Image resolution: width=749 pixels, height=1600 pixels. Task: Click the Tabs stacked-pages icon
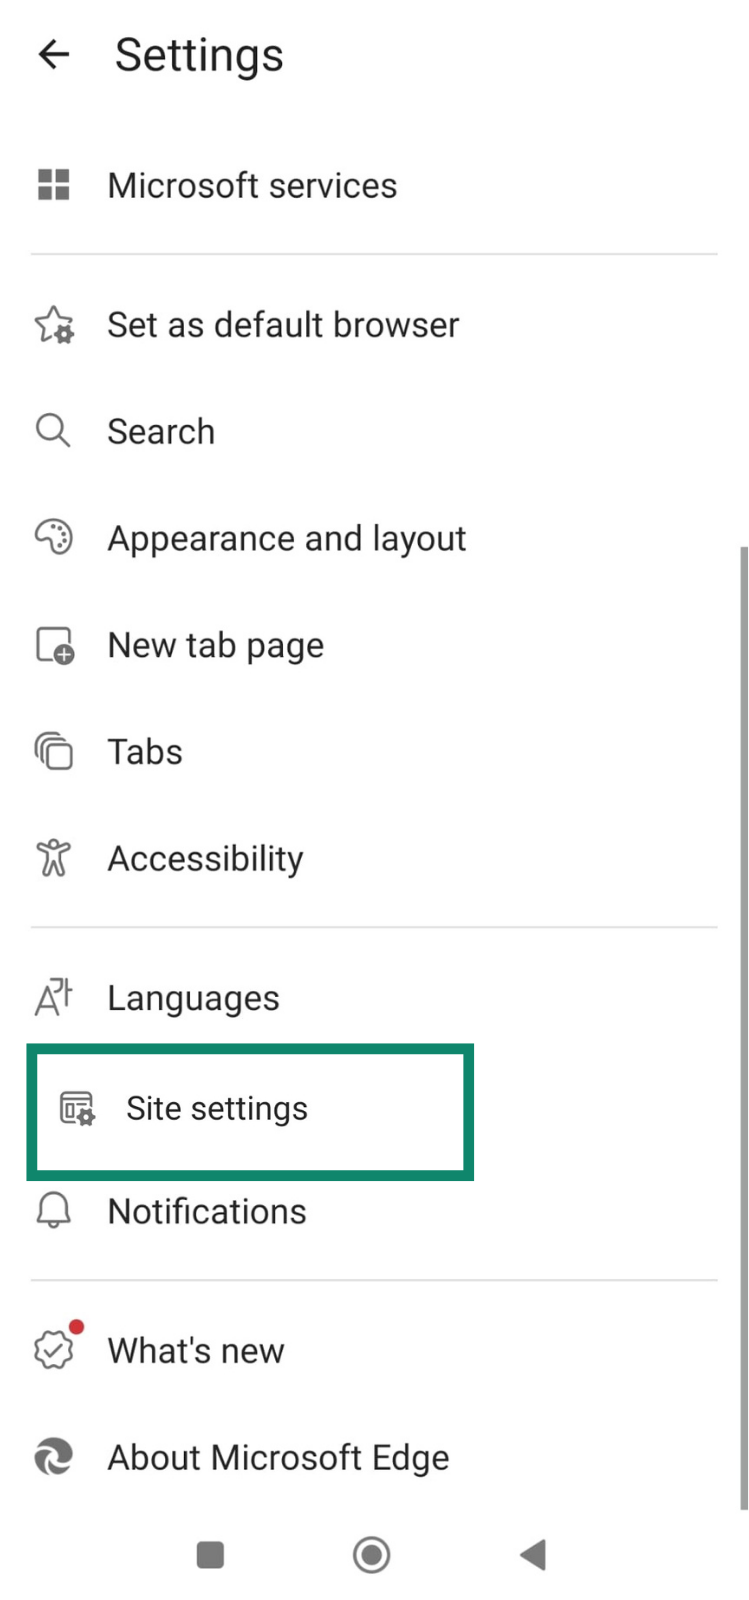tap(53, 751)
